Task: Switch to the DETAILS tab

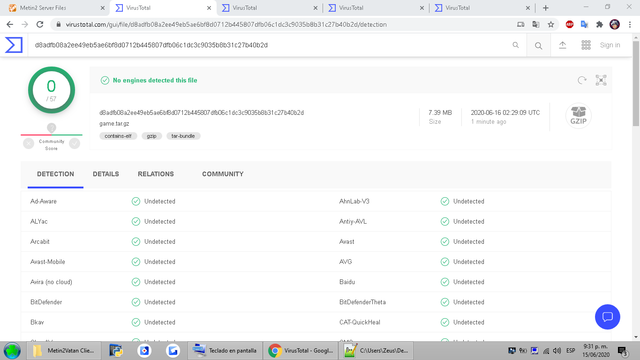Action: pos(106,174)
